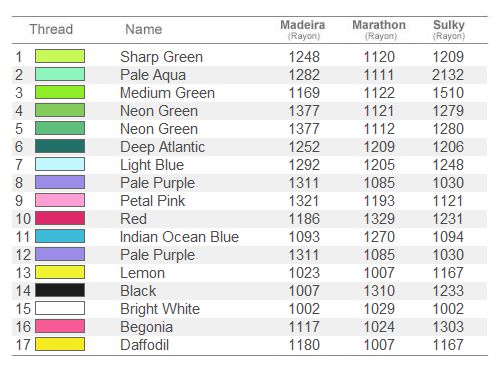Click the Deep Atlantic color swatch
The width and height of the screenshot is (500, 366).
pos(60,146)
